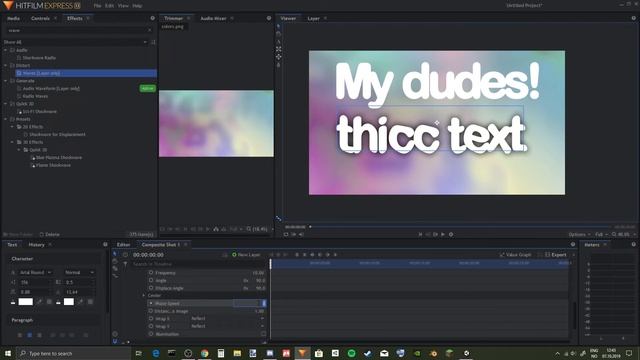Collapse the Quick 3D effects category
Screen dimensions: 640x360
coord(6,104)
